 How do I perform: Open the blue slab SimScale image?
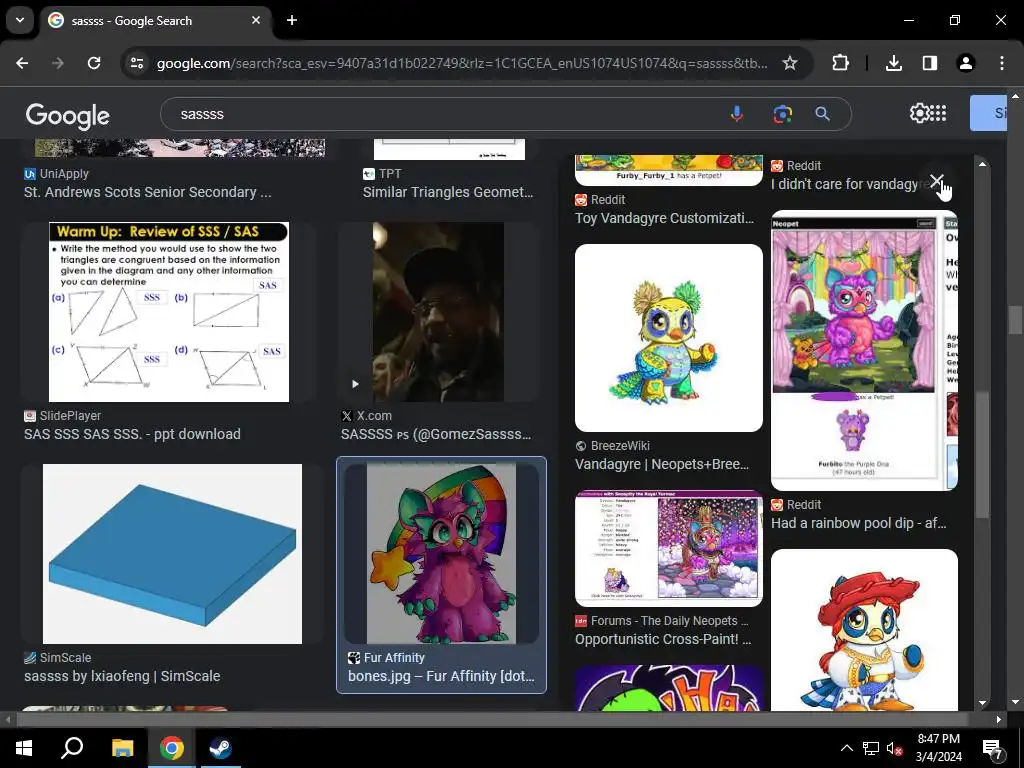(172, 554)
